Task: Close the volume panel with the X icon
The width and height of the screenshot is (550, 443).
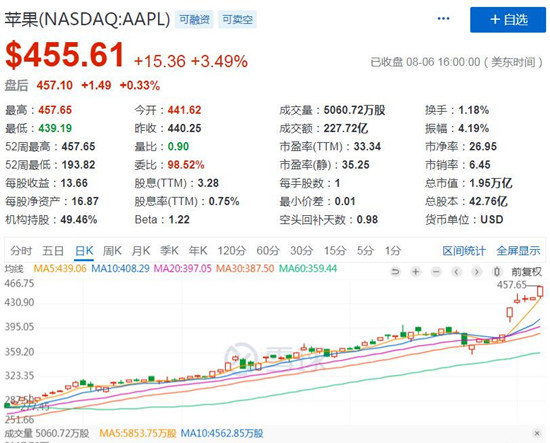Action: pos(537,433)
